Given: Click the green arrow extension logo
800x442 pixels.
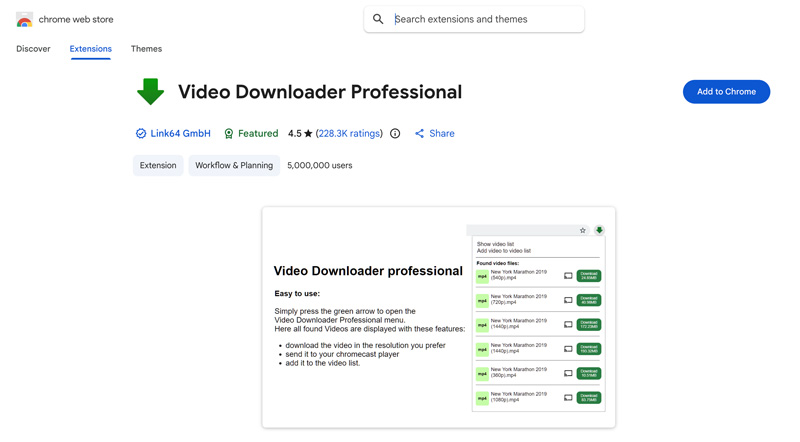Looking at the screenshot, I should click(151, 92).
